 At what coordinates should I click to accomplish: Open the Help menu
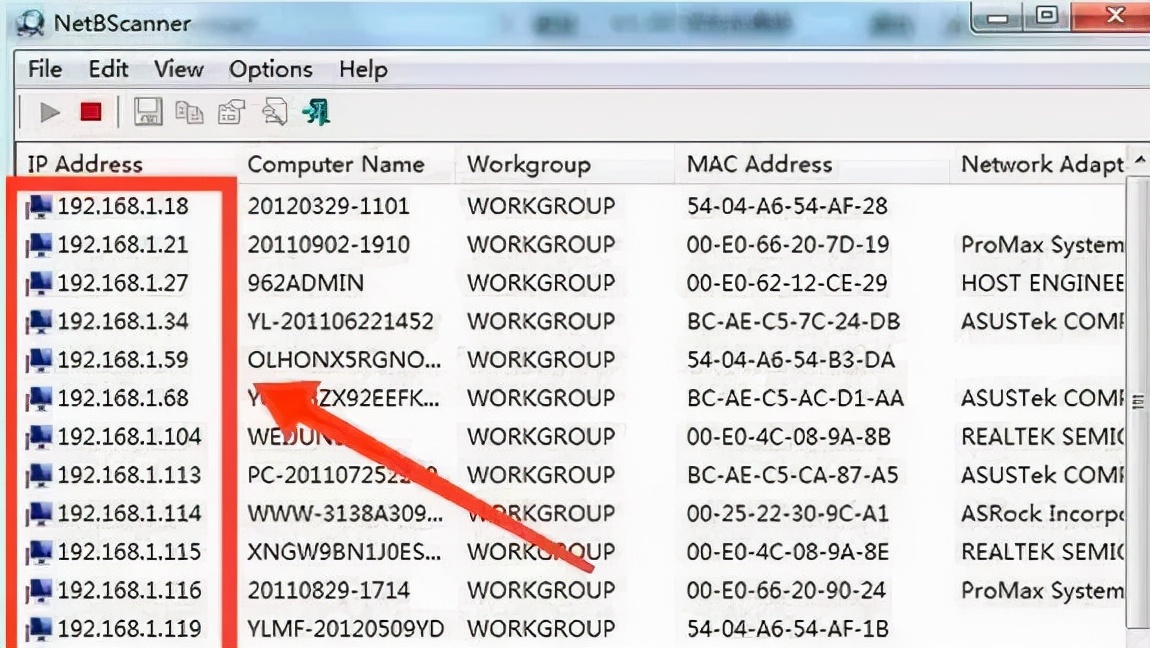tap(363, 70)
